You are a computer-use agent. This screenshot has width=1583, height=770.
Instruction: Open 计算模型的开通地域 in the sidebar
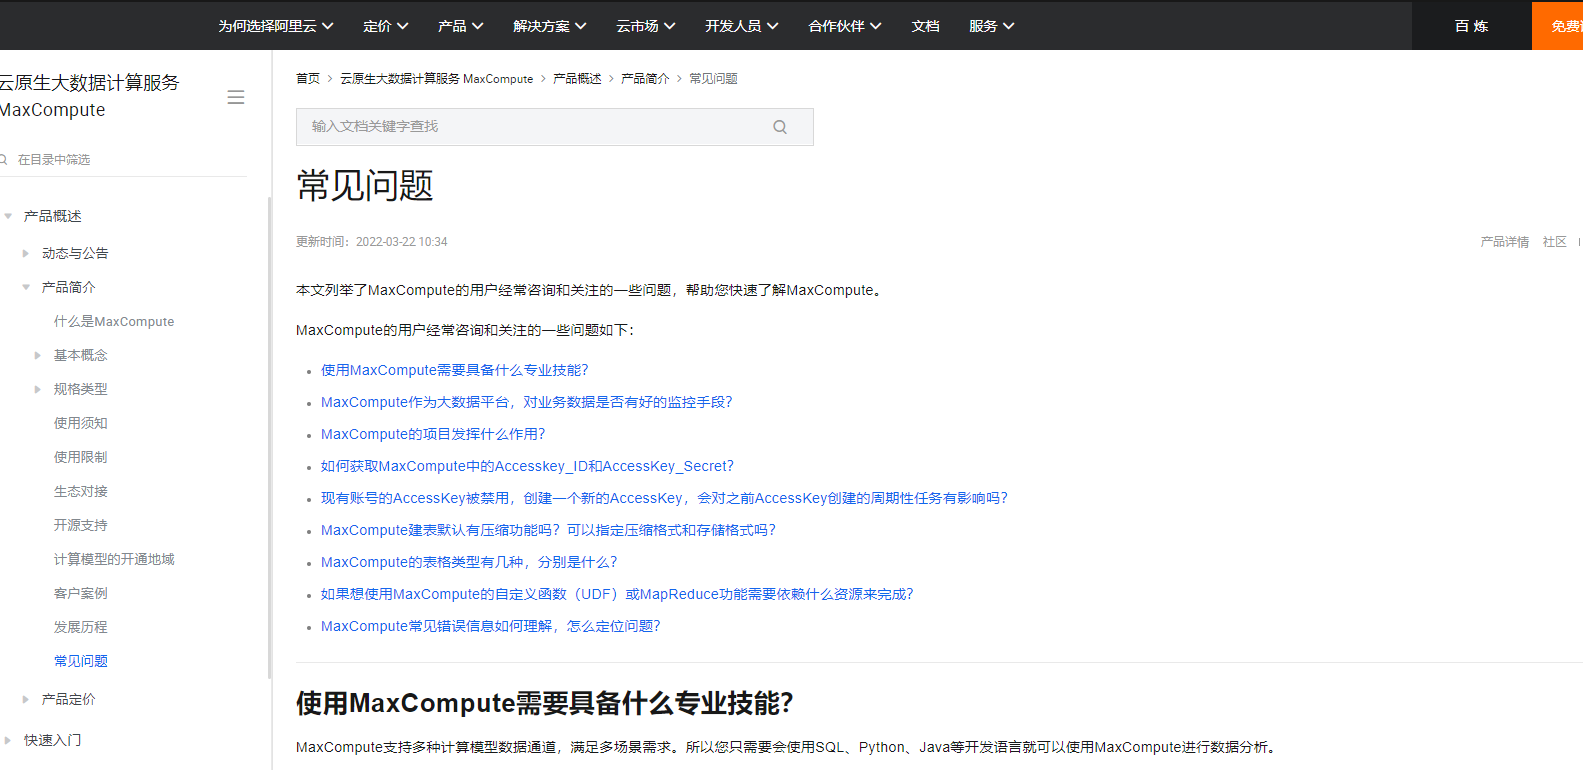[x=114, y=559]
